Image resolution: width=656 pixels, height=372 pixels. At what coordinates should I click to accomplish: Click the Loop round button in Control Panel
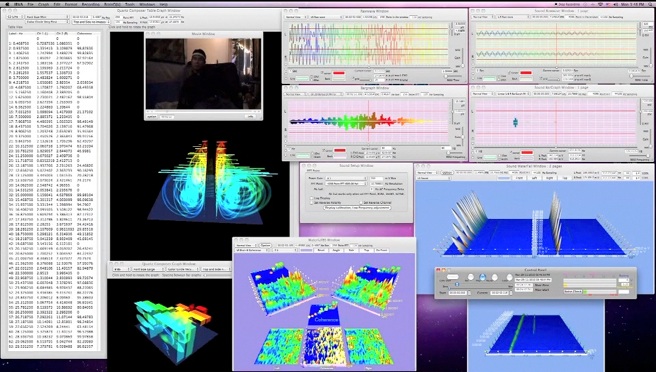[x=510, y=277]
